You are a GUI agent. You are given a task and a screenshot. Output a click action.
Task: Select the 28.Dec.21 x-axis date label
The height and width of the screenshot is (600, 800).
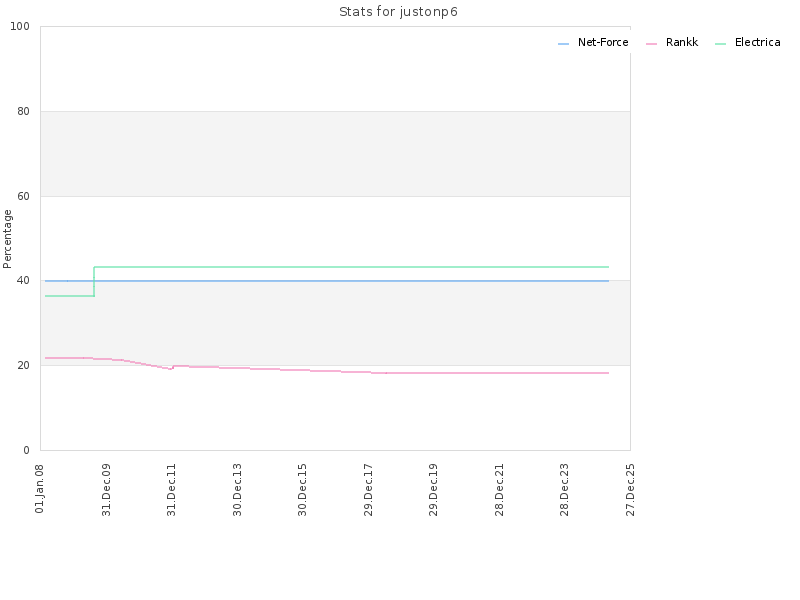click(x=499, y=490)
